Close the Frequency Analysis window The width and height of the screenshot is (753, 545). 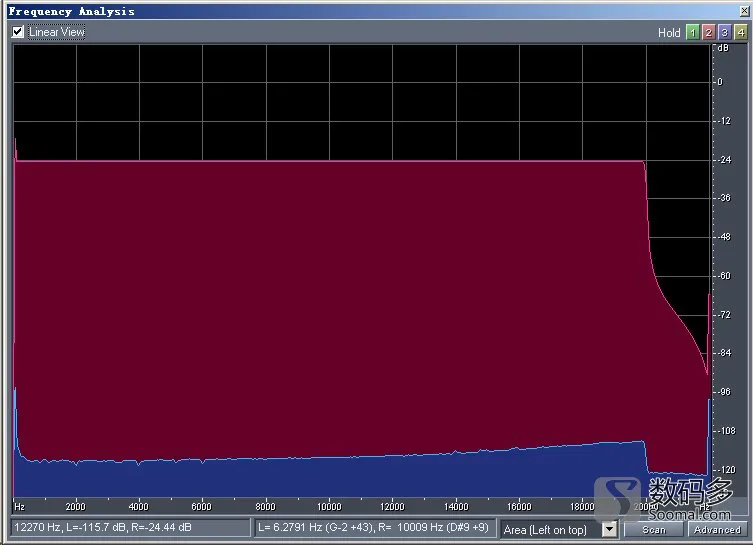coord(744,11)
